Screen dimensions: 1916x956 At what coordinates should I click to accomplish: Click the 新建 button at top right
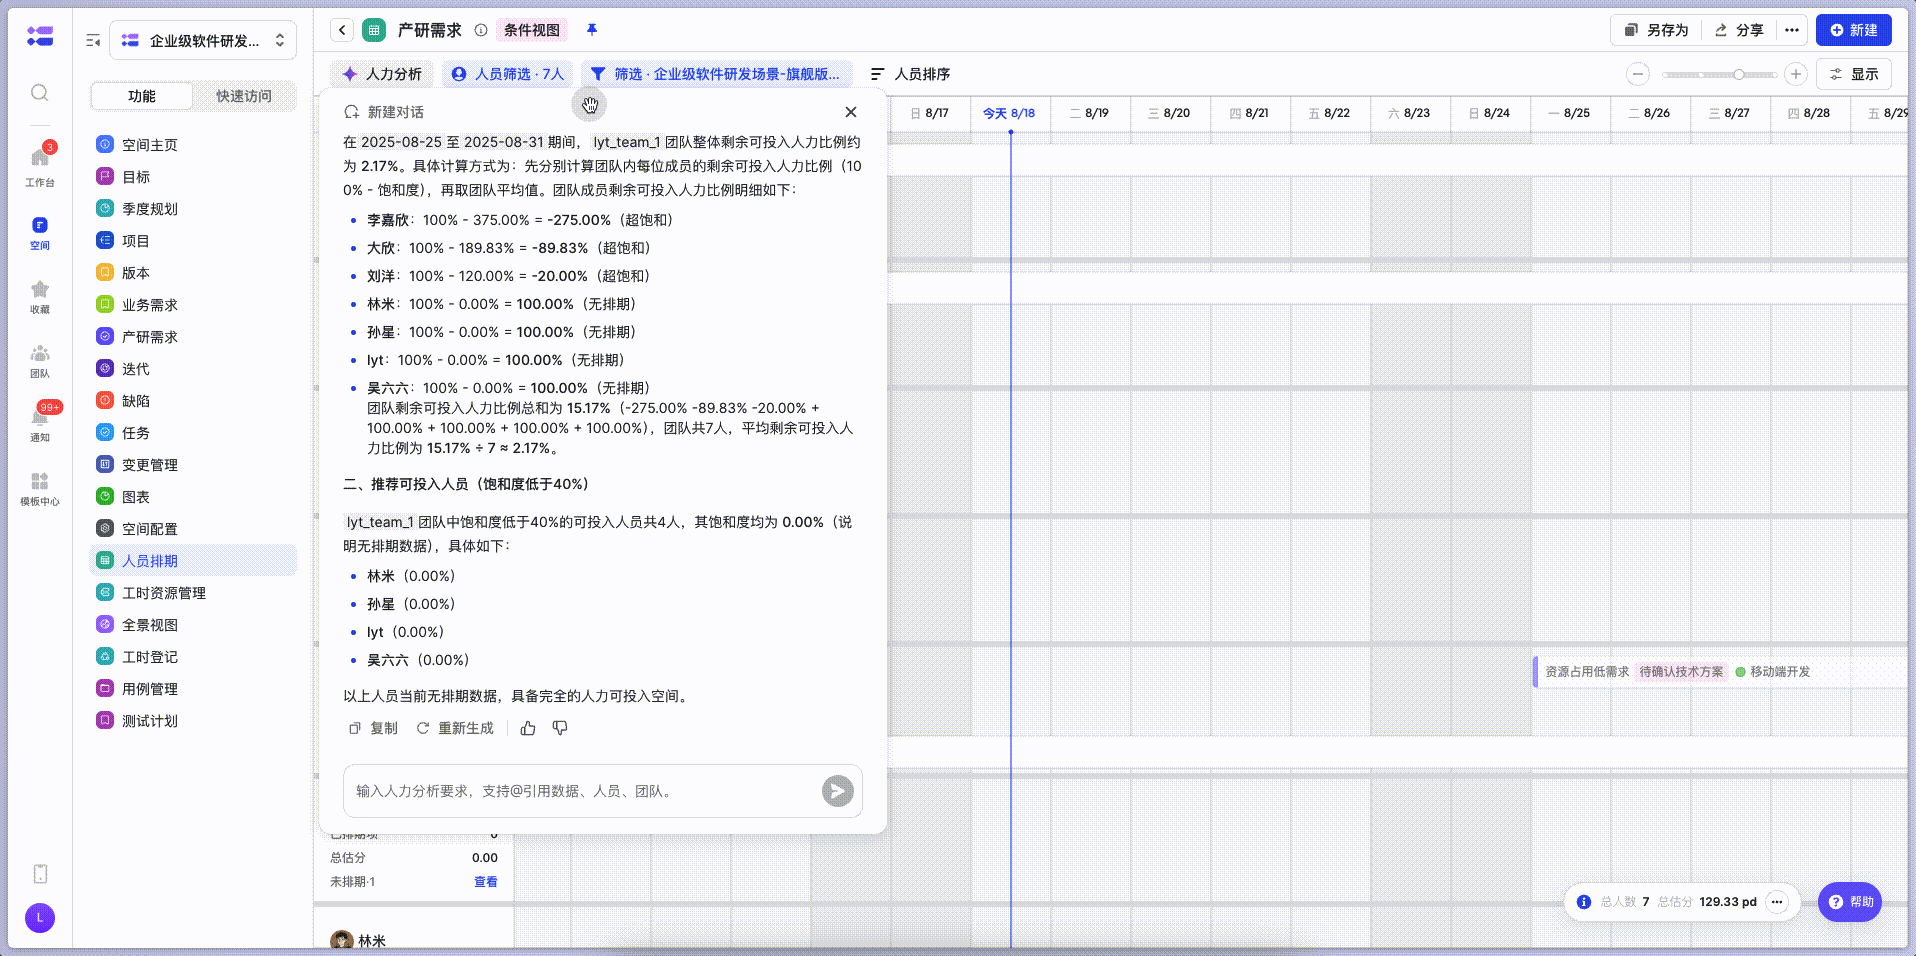coord(1853,30)
